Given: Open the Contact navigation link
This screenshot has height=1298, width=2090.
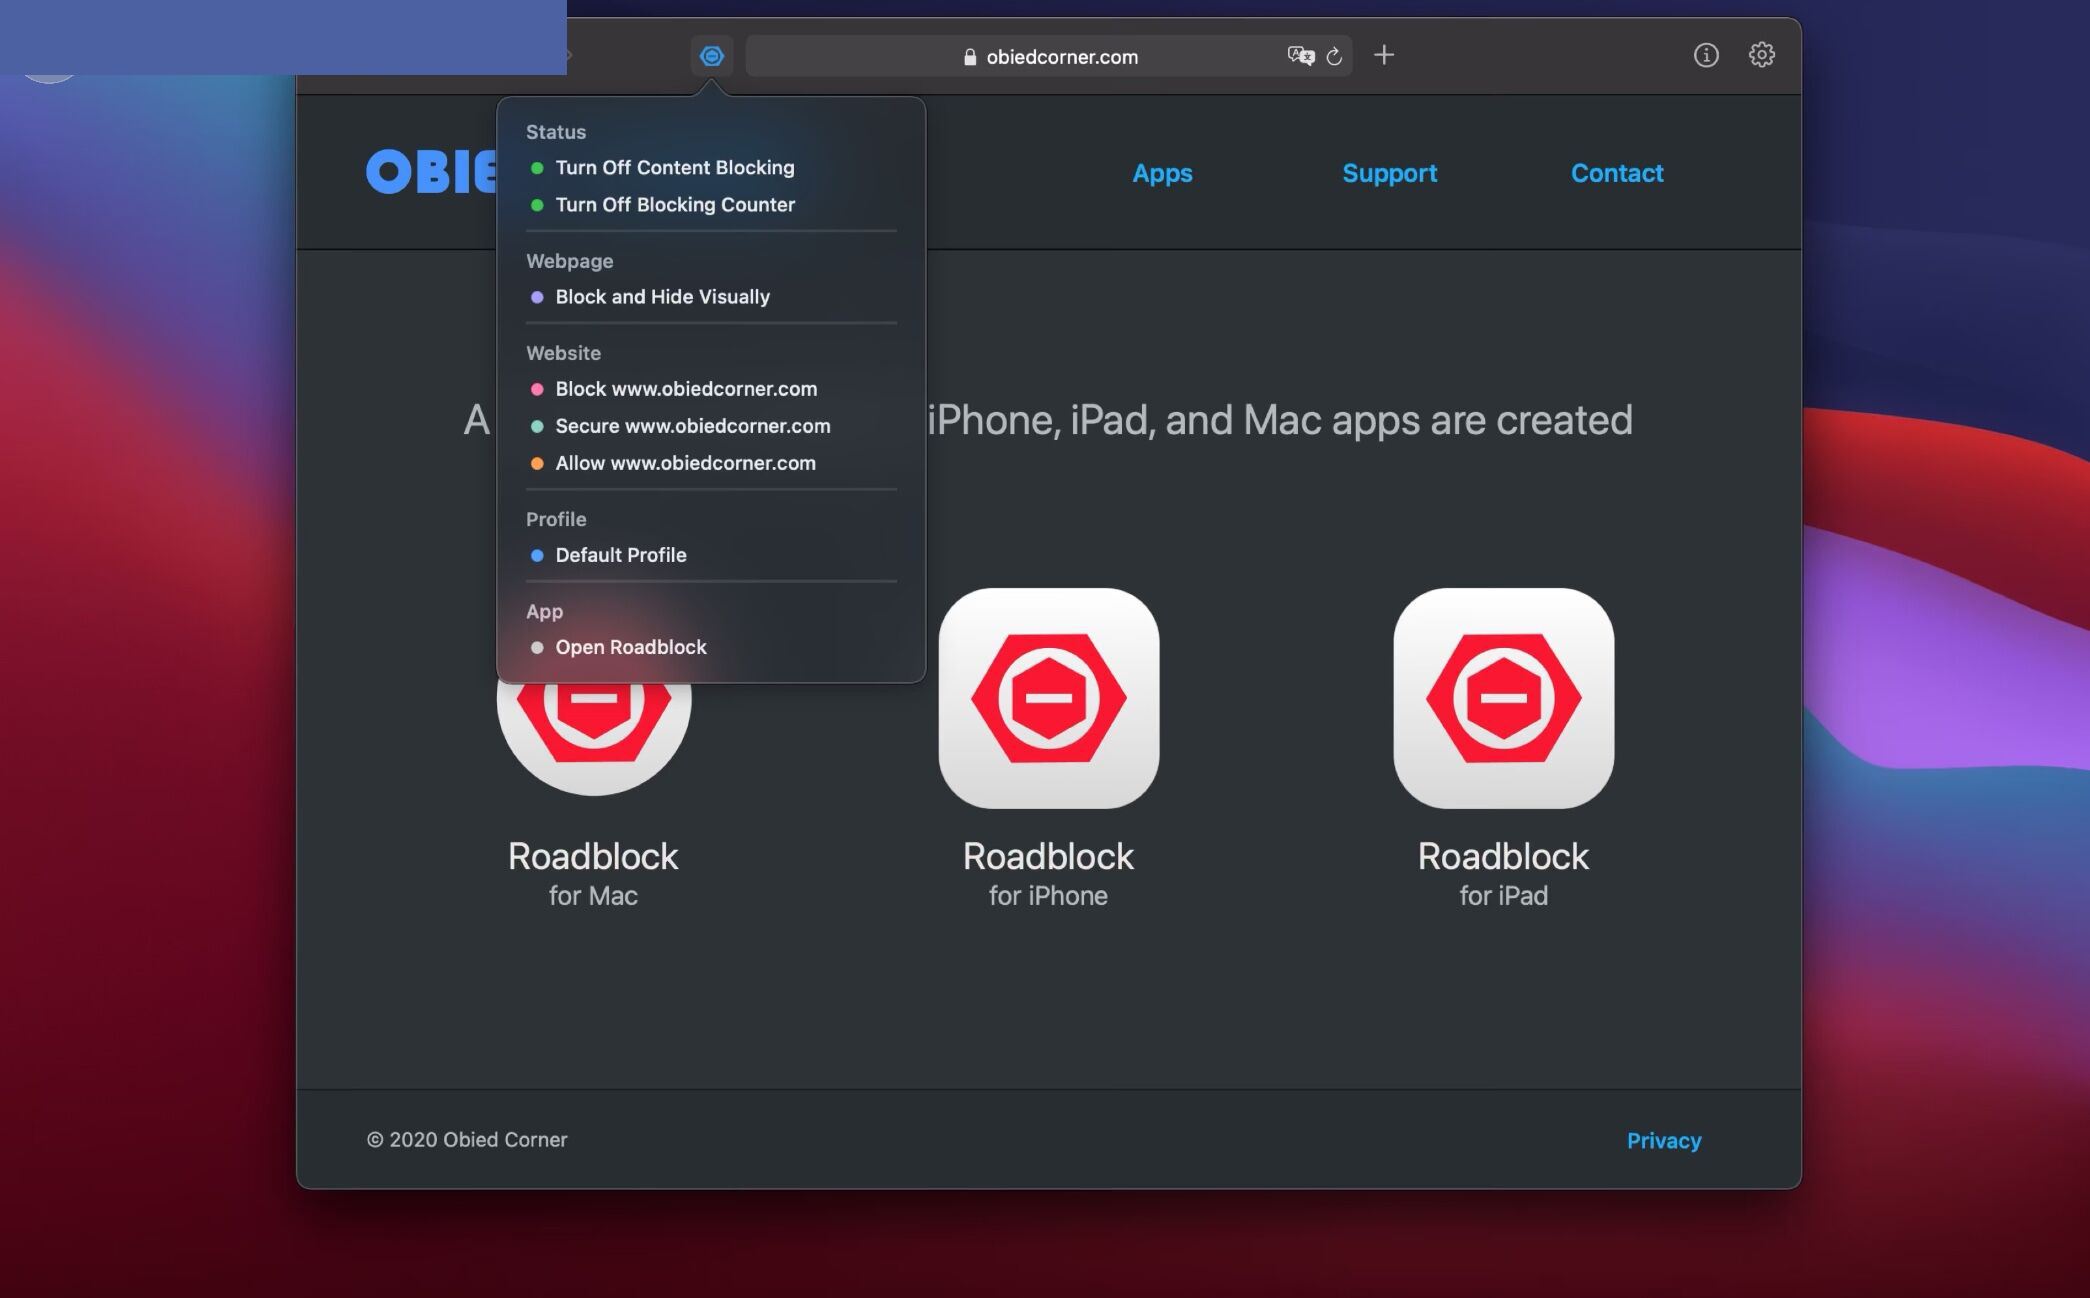Looking at the screenshot, I should (1617, 173).
